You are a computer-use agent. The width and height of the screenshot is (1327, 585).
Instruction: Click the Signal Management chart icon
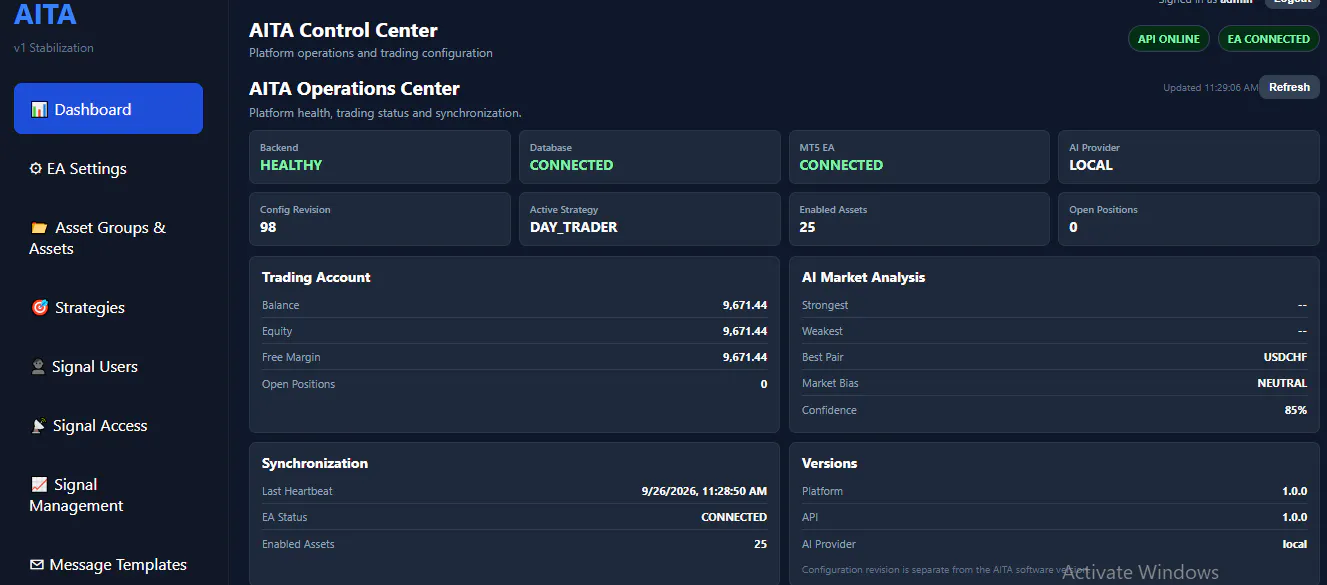39,485
